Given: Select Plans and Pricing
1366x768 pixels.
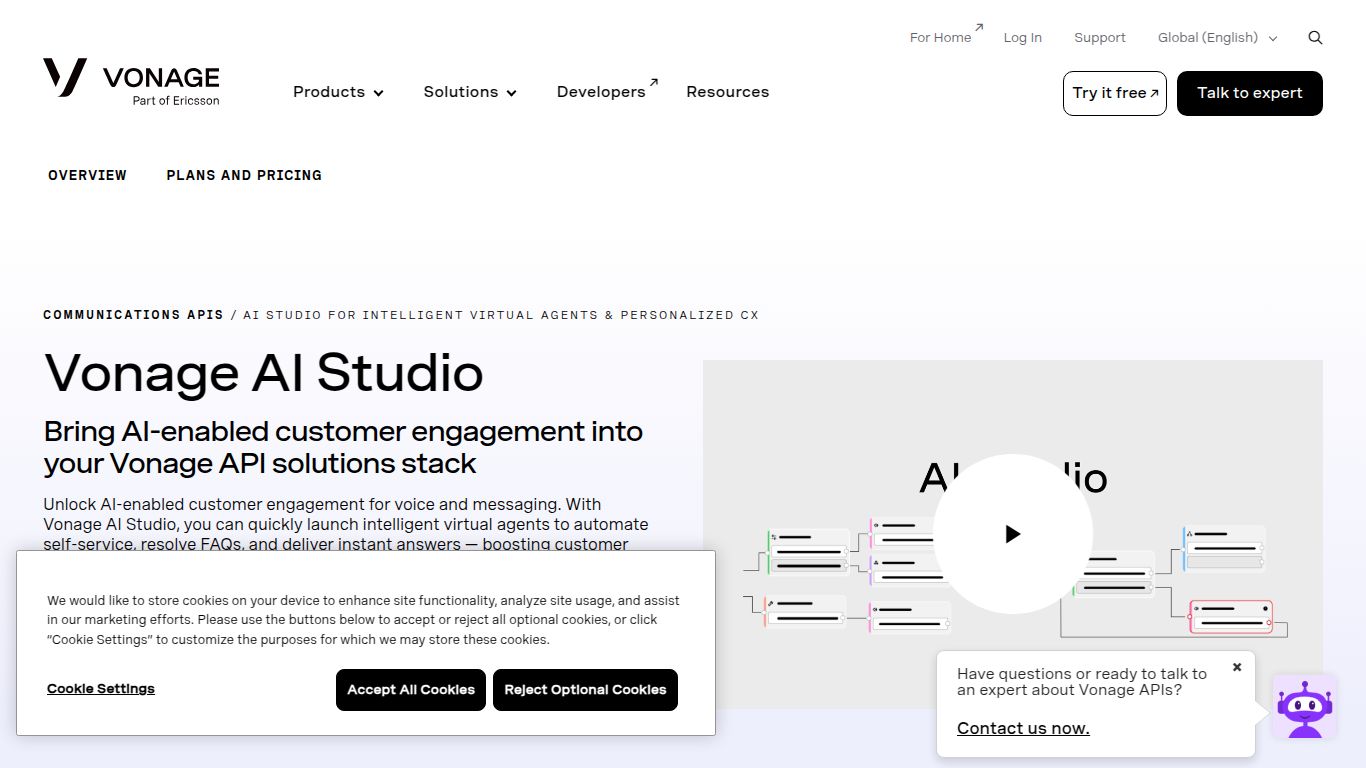Looking at the screenshot, I should click(x=244, y=175).
